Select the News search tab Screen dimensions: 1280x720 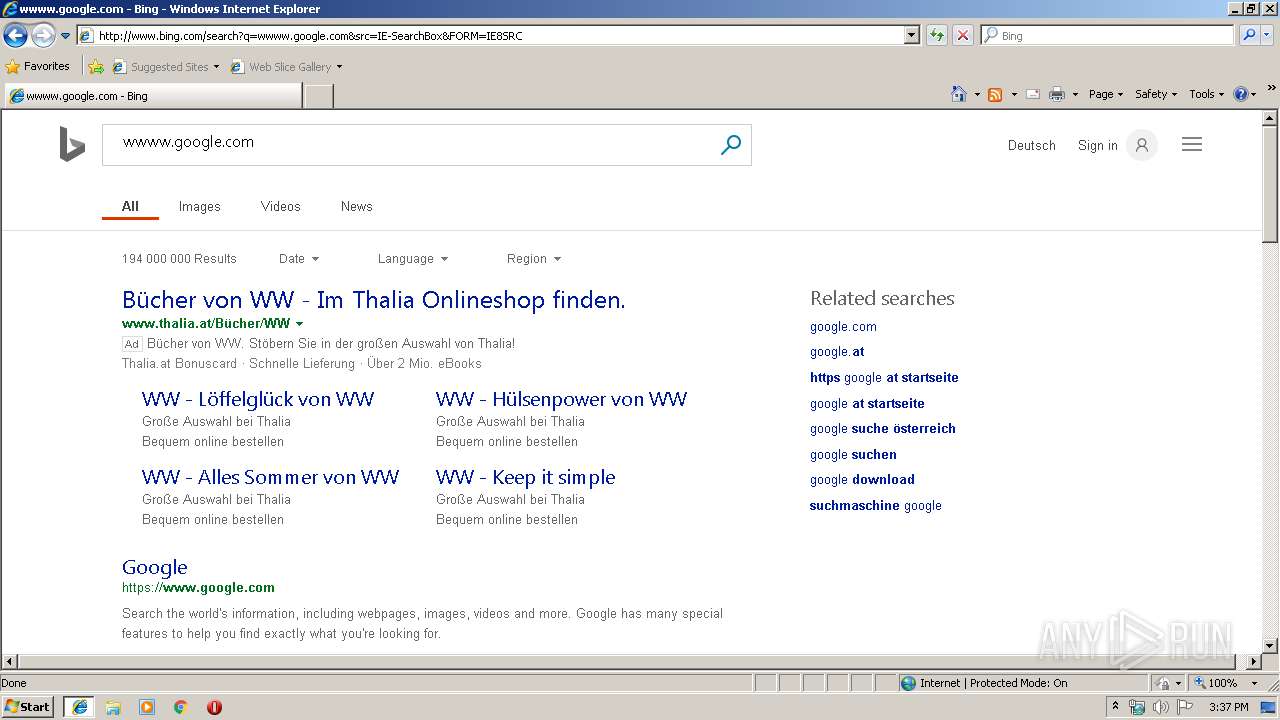pos(356,206)
